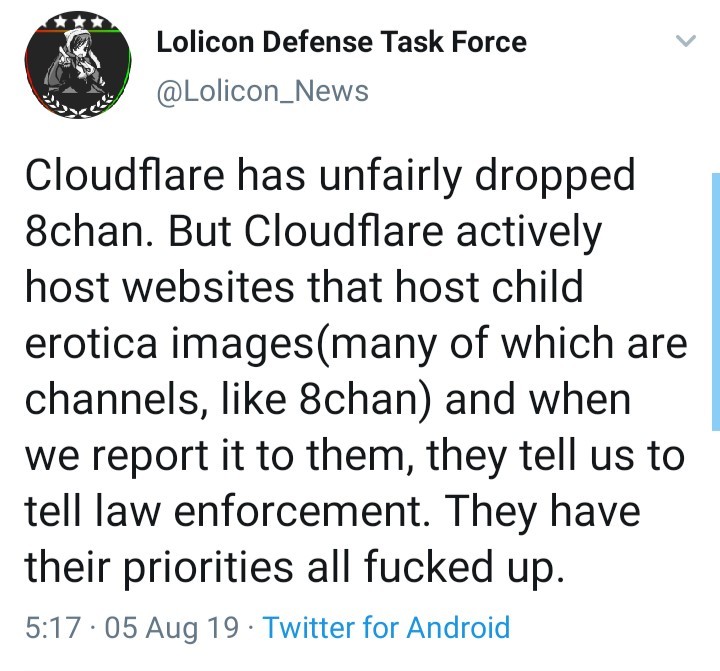Click the laurel wreath at avatar bottom
Image resolution: width=720 pixels, height=671 pixels.
77,104
